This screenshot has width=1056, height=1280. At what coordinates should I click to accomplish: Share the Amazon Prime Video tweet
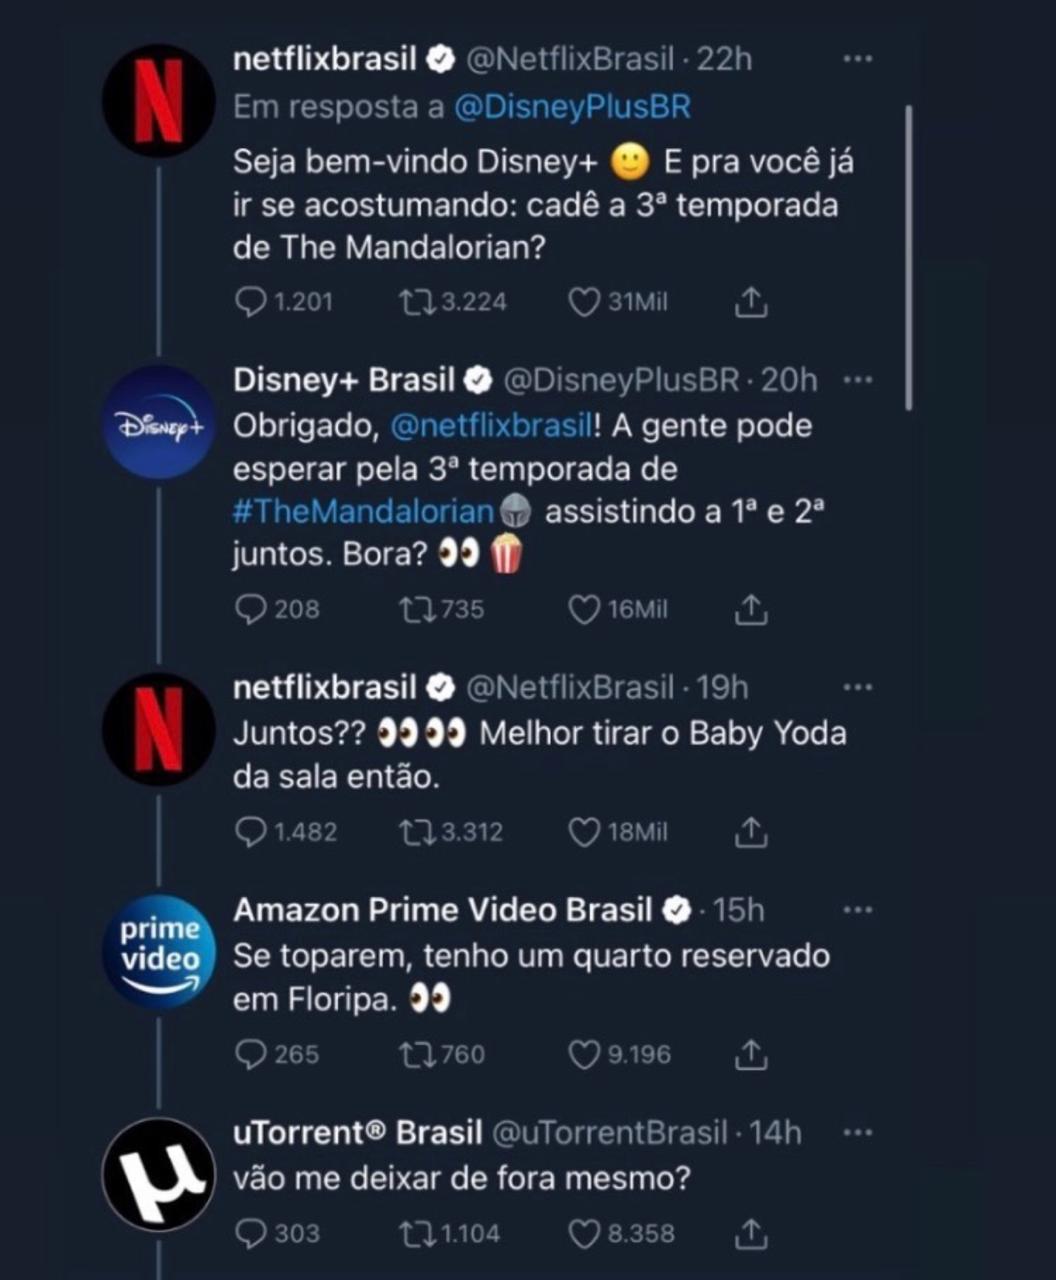tap(750, 1054)
